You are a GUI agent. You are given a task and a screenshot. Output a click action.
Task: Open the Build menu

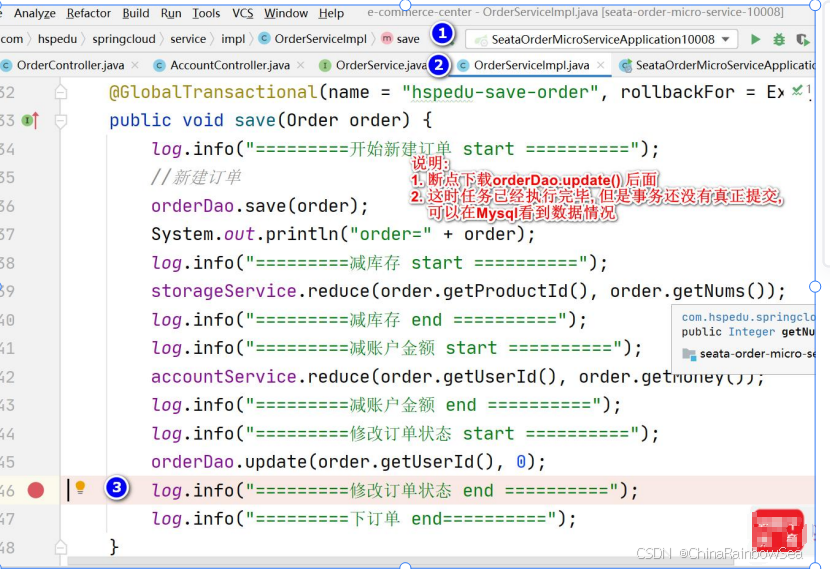pos(136,13)
